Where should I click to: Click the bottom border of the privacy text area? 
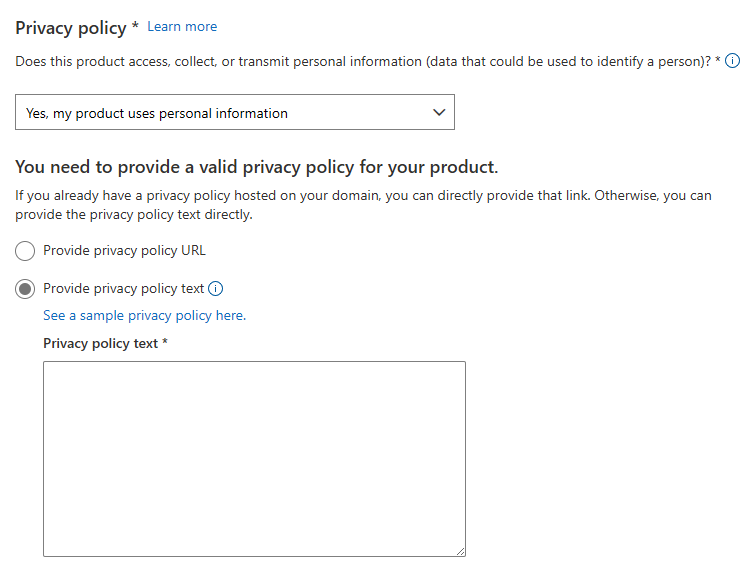tap(254, 556)
